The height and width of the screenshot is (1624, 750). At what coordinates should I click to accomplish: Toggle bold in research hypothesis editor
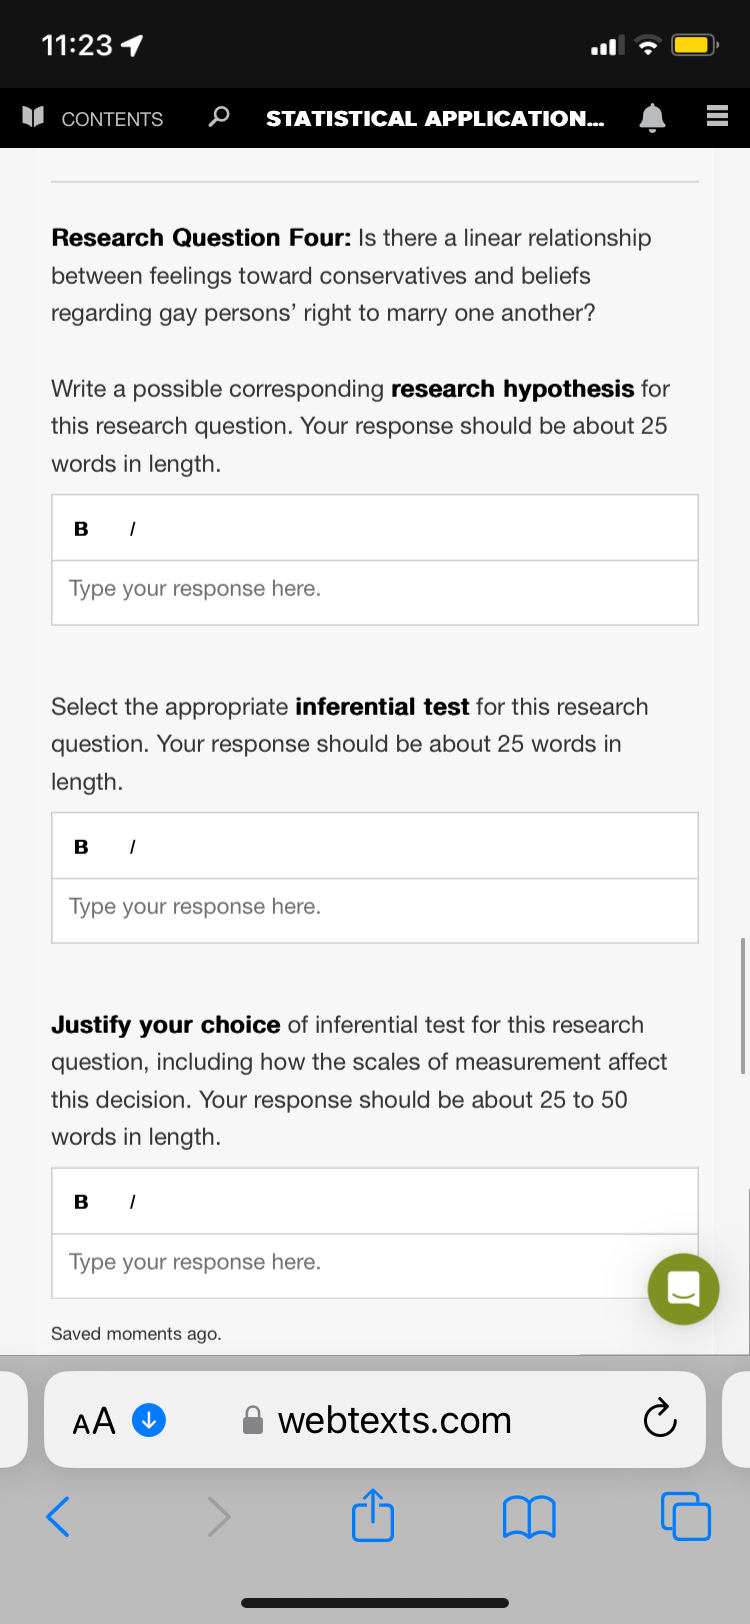point(81,529)
